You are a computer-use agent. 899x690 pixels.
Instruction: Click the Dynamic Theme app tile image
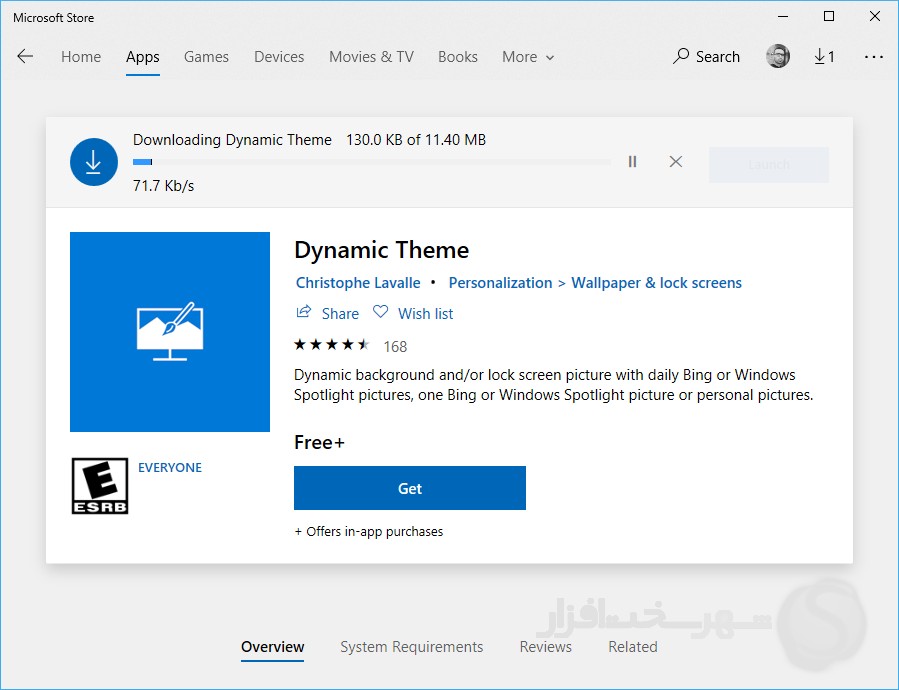(170, 332)
